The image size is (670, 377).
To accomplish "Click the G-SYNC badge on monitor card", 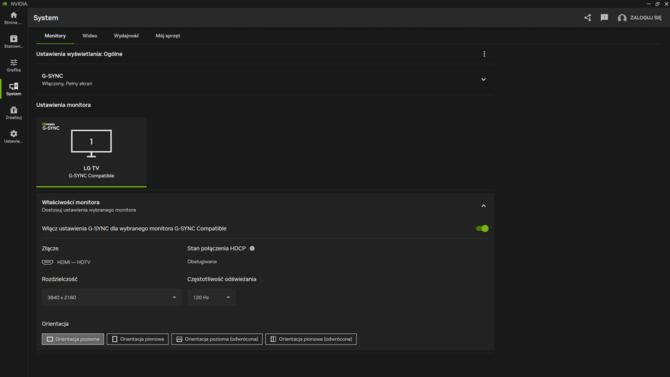I will click(x=50, y=127).
